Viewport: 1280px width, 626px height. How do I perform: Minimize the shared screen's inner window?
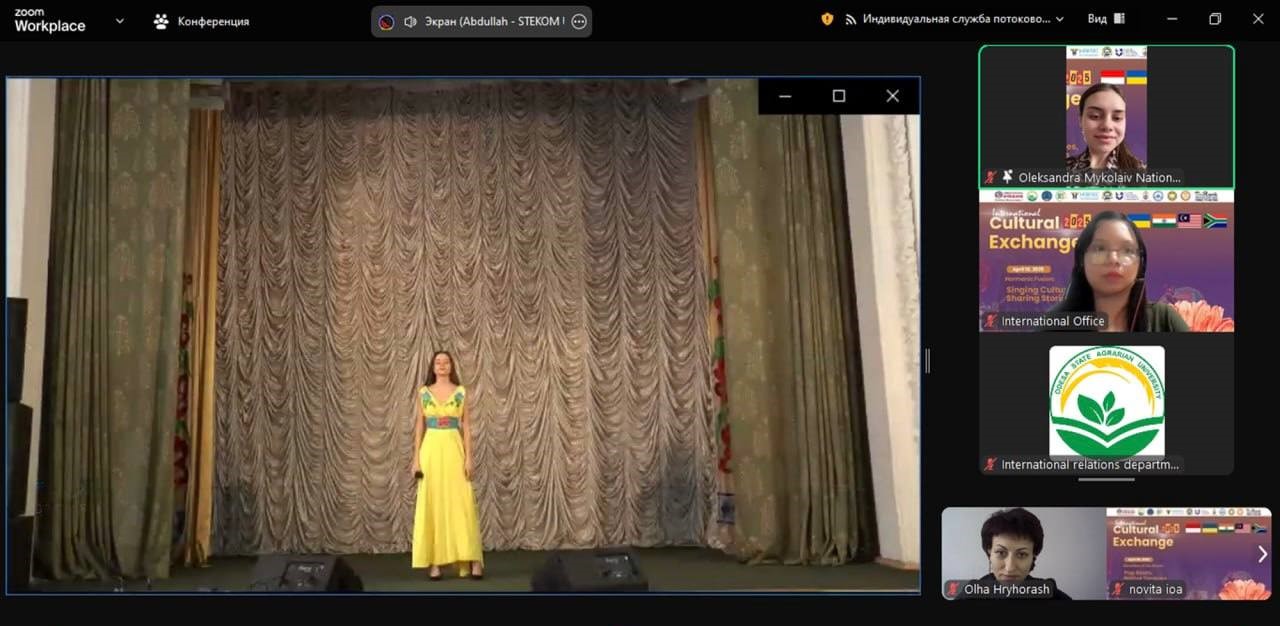point(785,96)
